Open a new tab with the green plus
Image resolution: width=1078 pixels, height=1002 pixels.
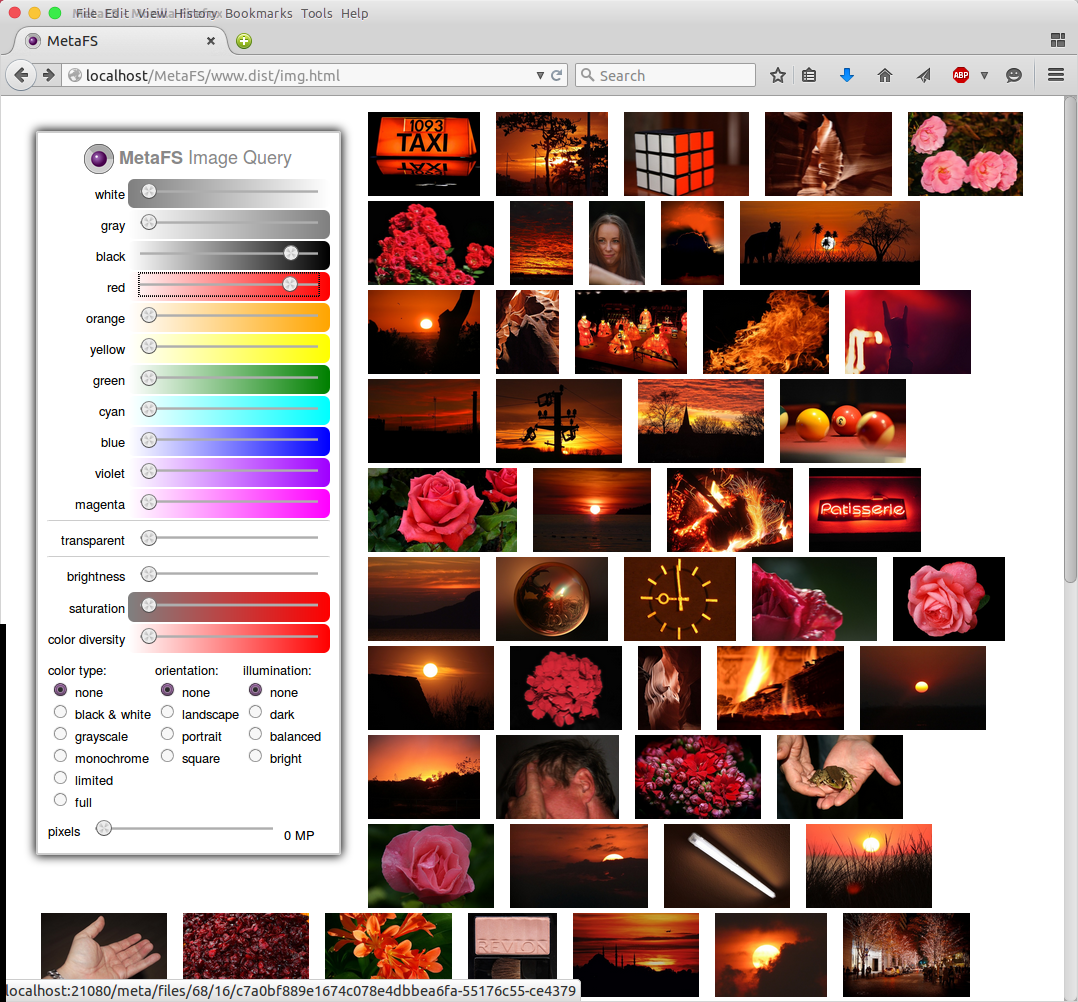[244, 41]
